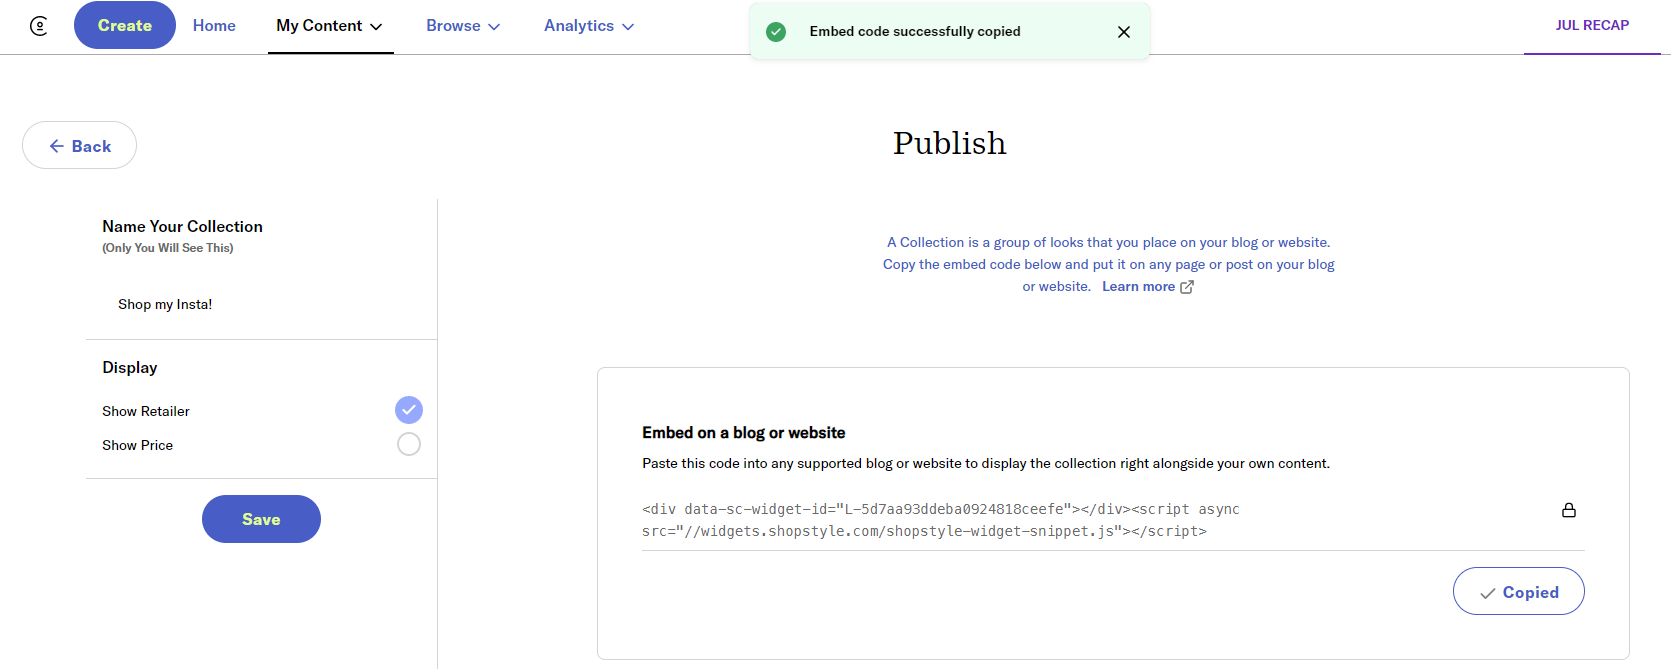Go to the Home tab
This screenshot has height=669, width=1671.
214,26
